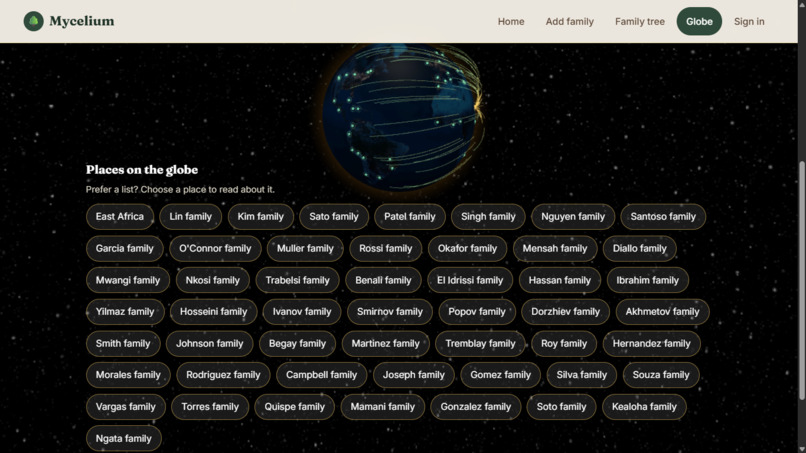Image resolution: width=806 pixels, height=453 pixels.
Task: Click Joseph family chip
Action: point(413,375)
